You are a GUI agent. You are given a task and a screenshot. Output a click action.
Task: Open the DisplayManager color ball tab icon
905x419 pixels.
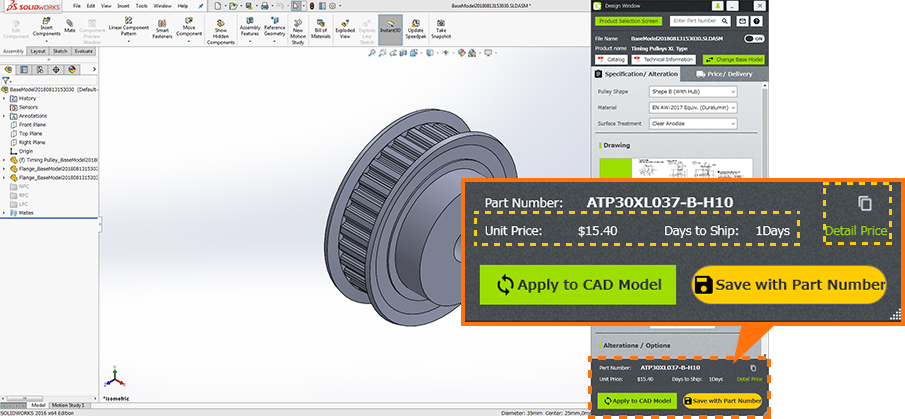(x=72, y=69)
